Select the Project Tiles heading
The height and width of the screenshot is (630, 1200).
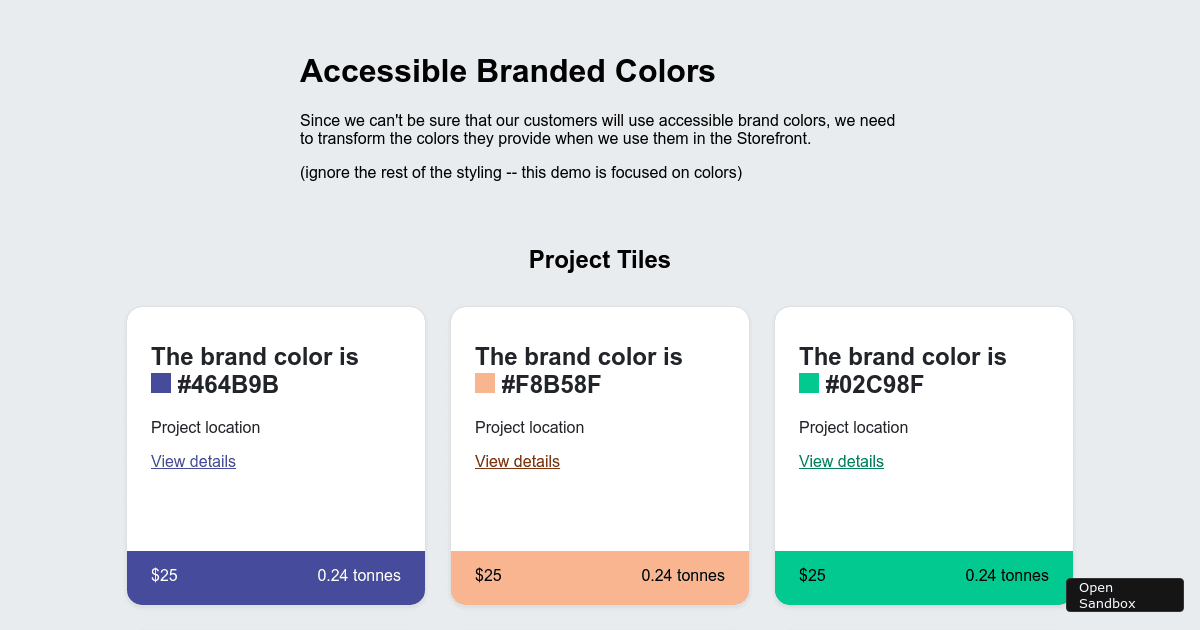pyautogui.click(x=600, y=259)
